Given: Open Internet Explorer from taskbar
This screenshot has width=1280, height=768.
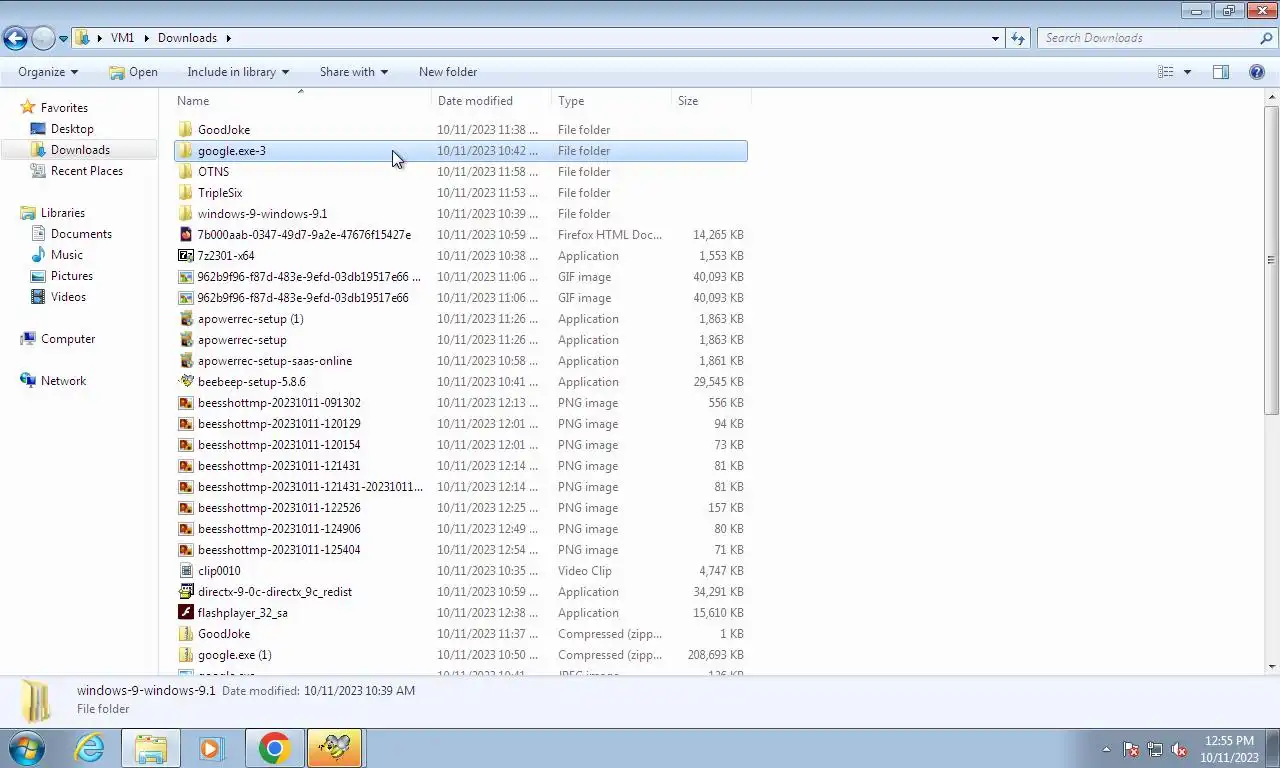Looking at the screenshot, I should (x=89, y=748).
